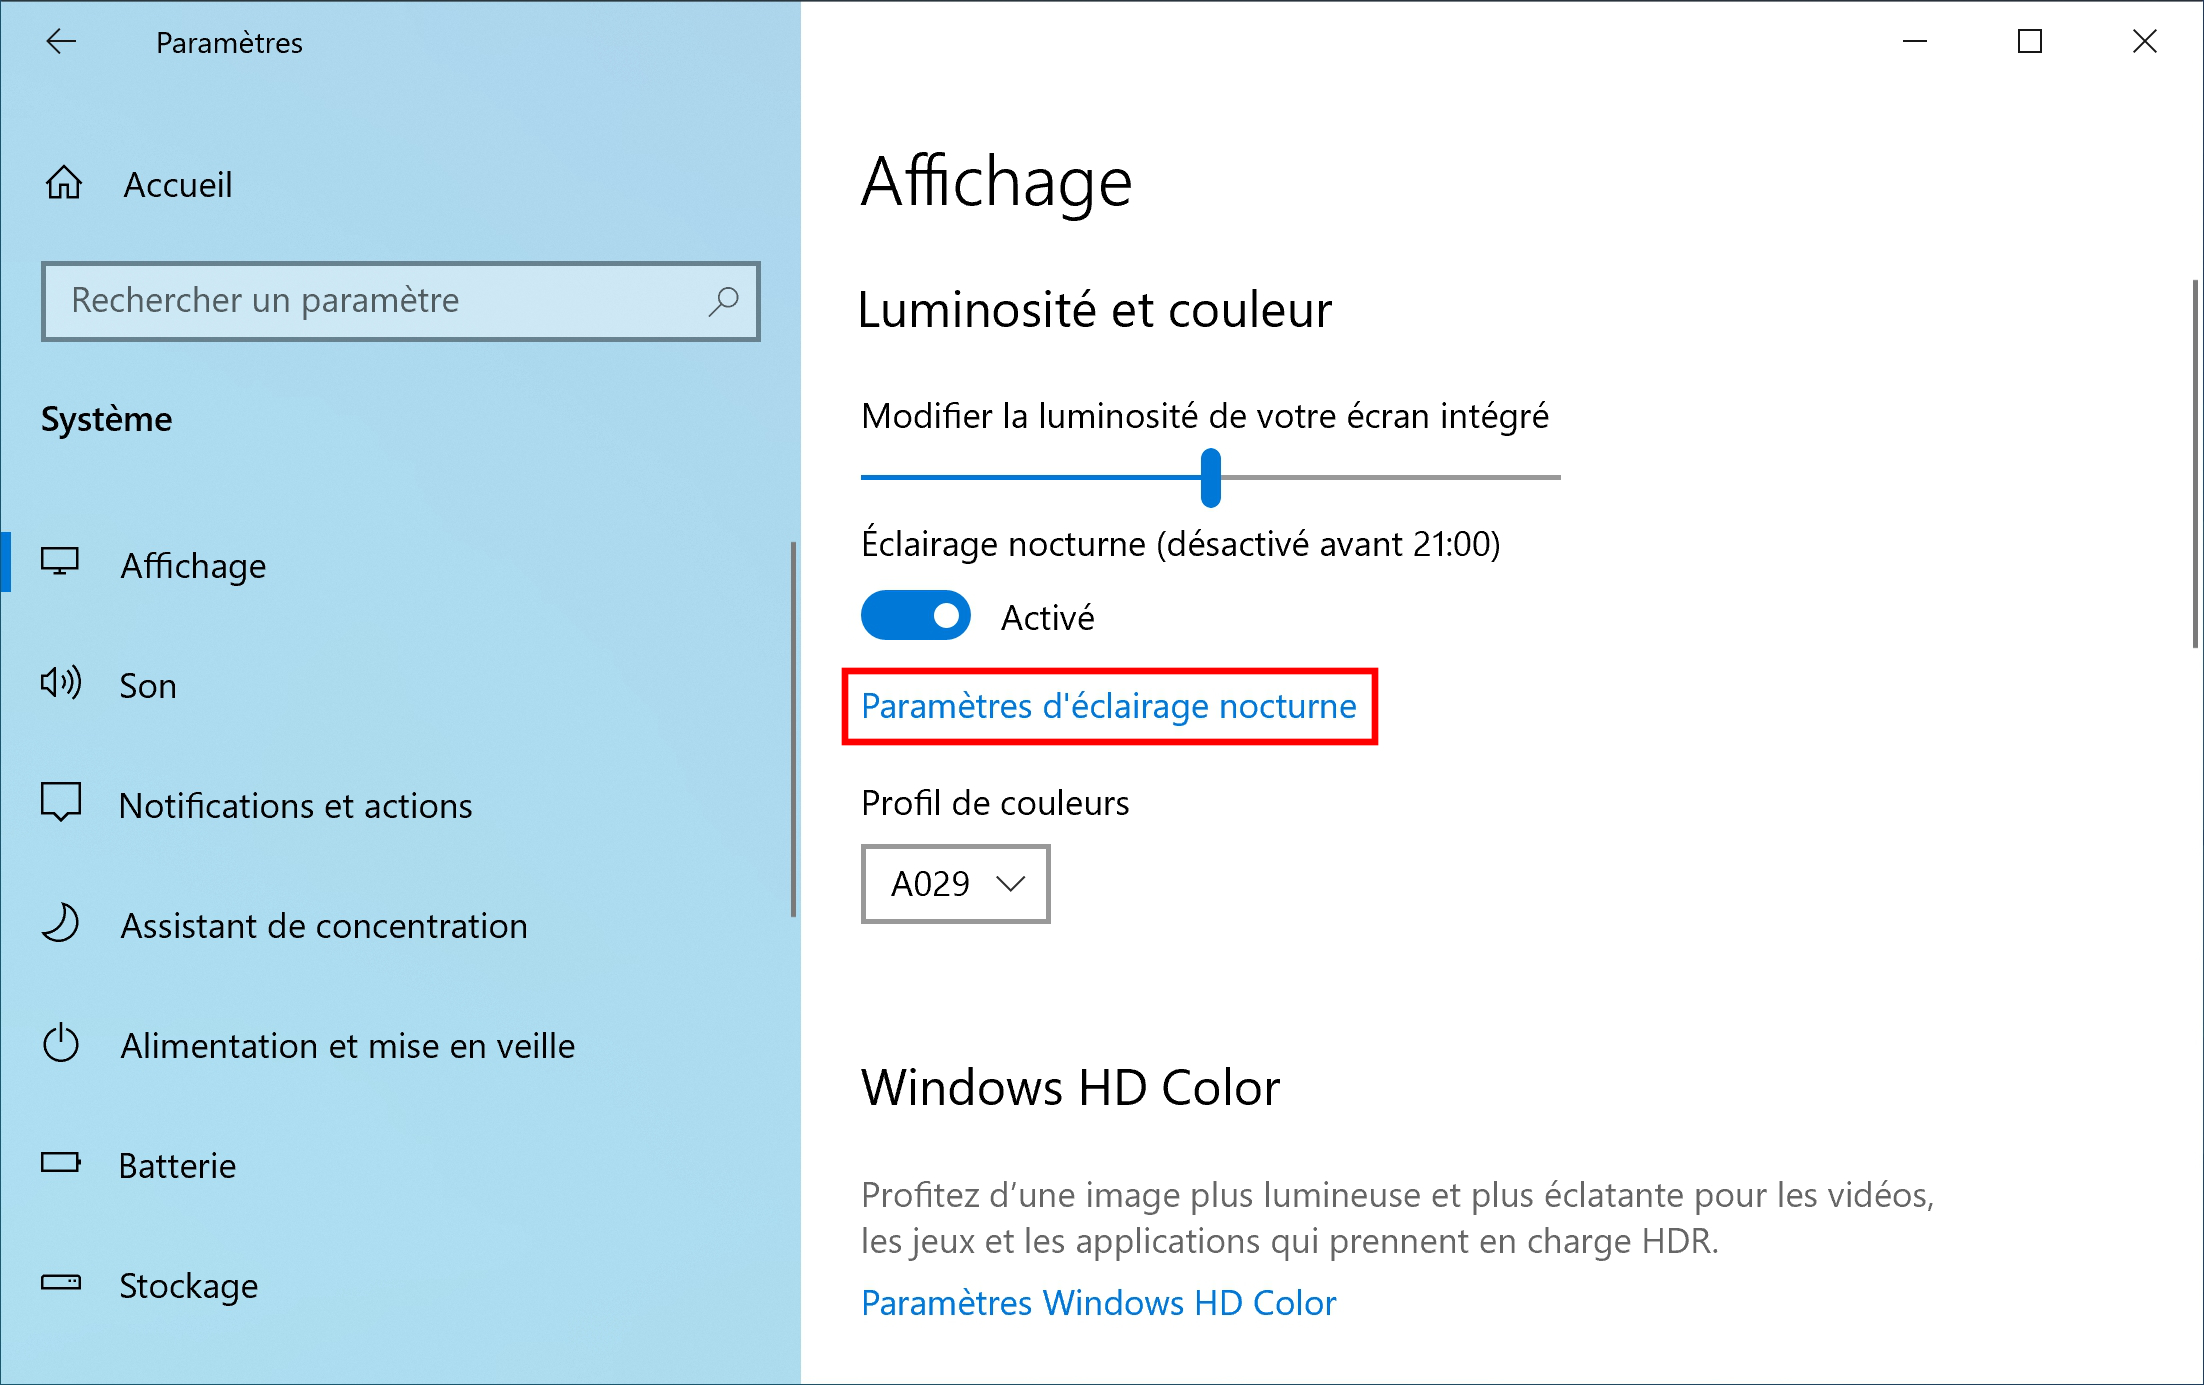Select the Affichage monitor icon
Image resolution: width=2204 pixels, height=1385 pixels.
click(60, 562)
